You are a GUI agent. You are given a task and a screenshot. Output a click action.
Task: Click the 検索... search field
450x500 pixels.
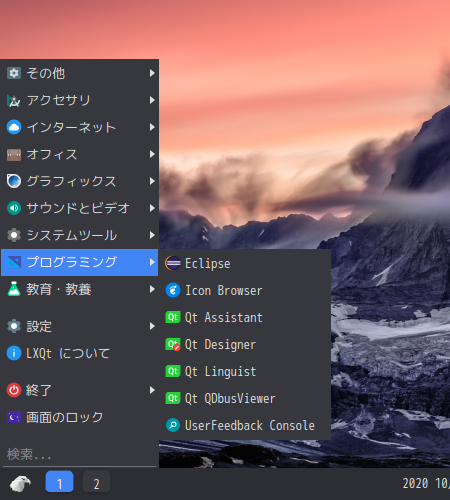(x=79, y=454)
